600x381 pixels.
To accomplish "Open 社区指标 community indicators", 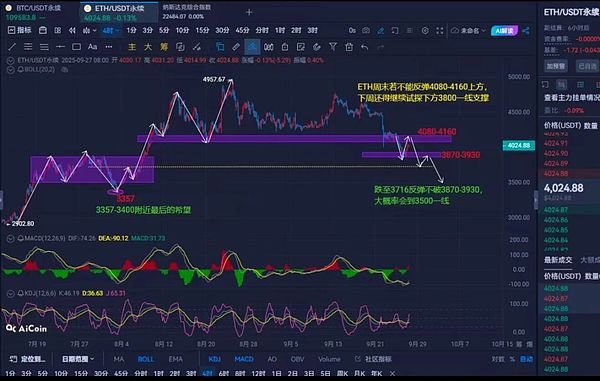I will coord(373,359).
